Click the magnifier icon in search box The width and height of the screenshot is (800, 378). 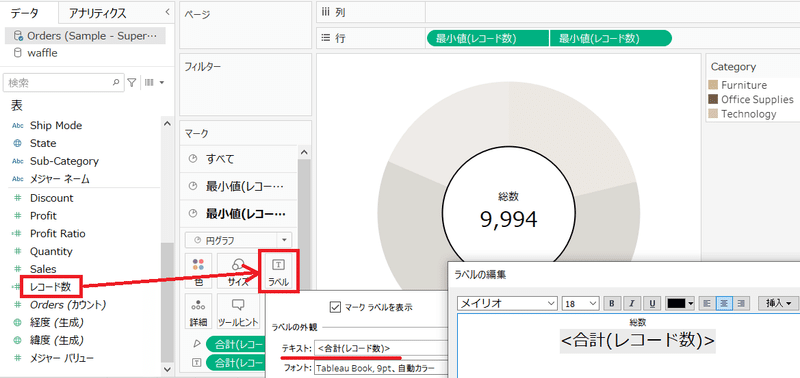click(x=116, y=82)
